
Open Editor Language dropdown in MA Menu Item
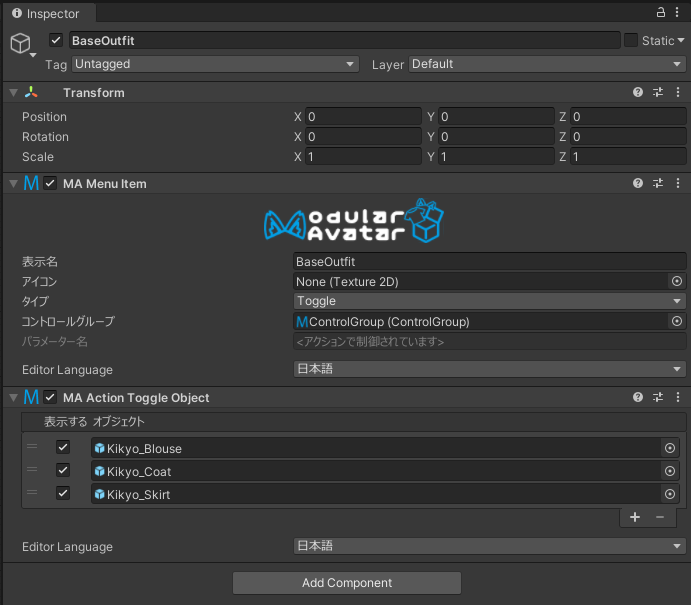point(489,369)
